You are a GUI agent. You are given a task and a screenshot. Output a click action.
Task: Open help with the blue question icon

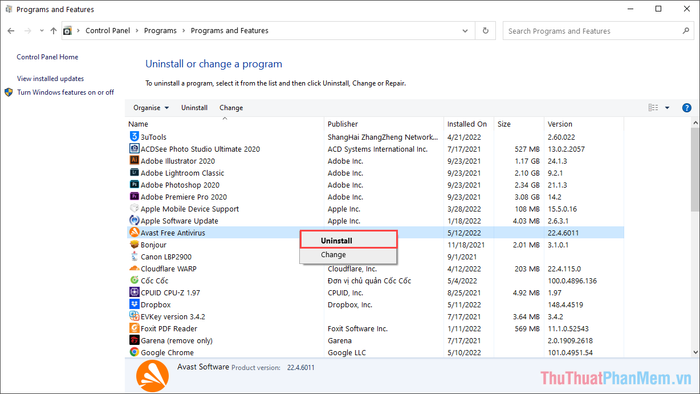tap(687, 108)
